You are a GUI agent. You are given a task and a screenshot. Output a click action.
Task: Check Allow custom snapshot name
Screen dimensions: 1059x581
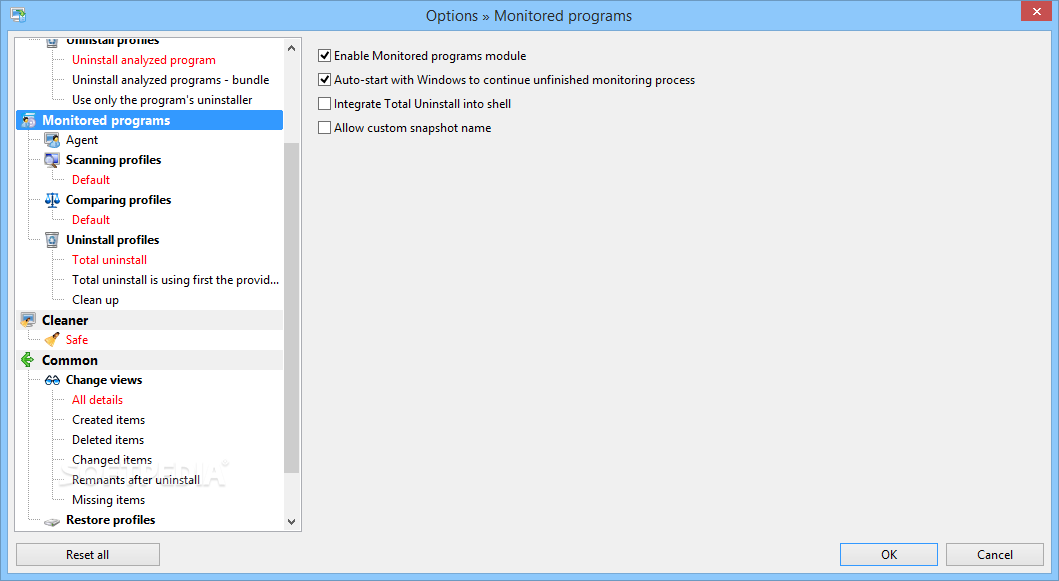pos(324,128)
